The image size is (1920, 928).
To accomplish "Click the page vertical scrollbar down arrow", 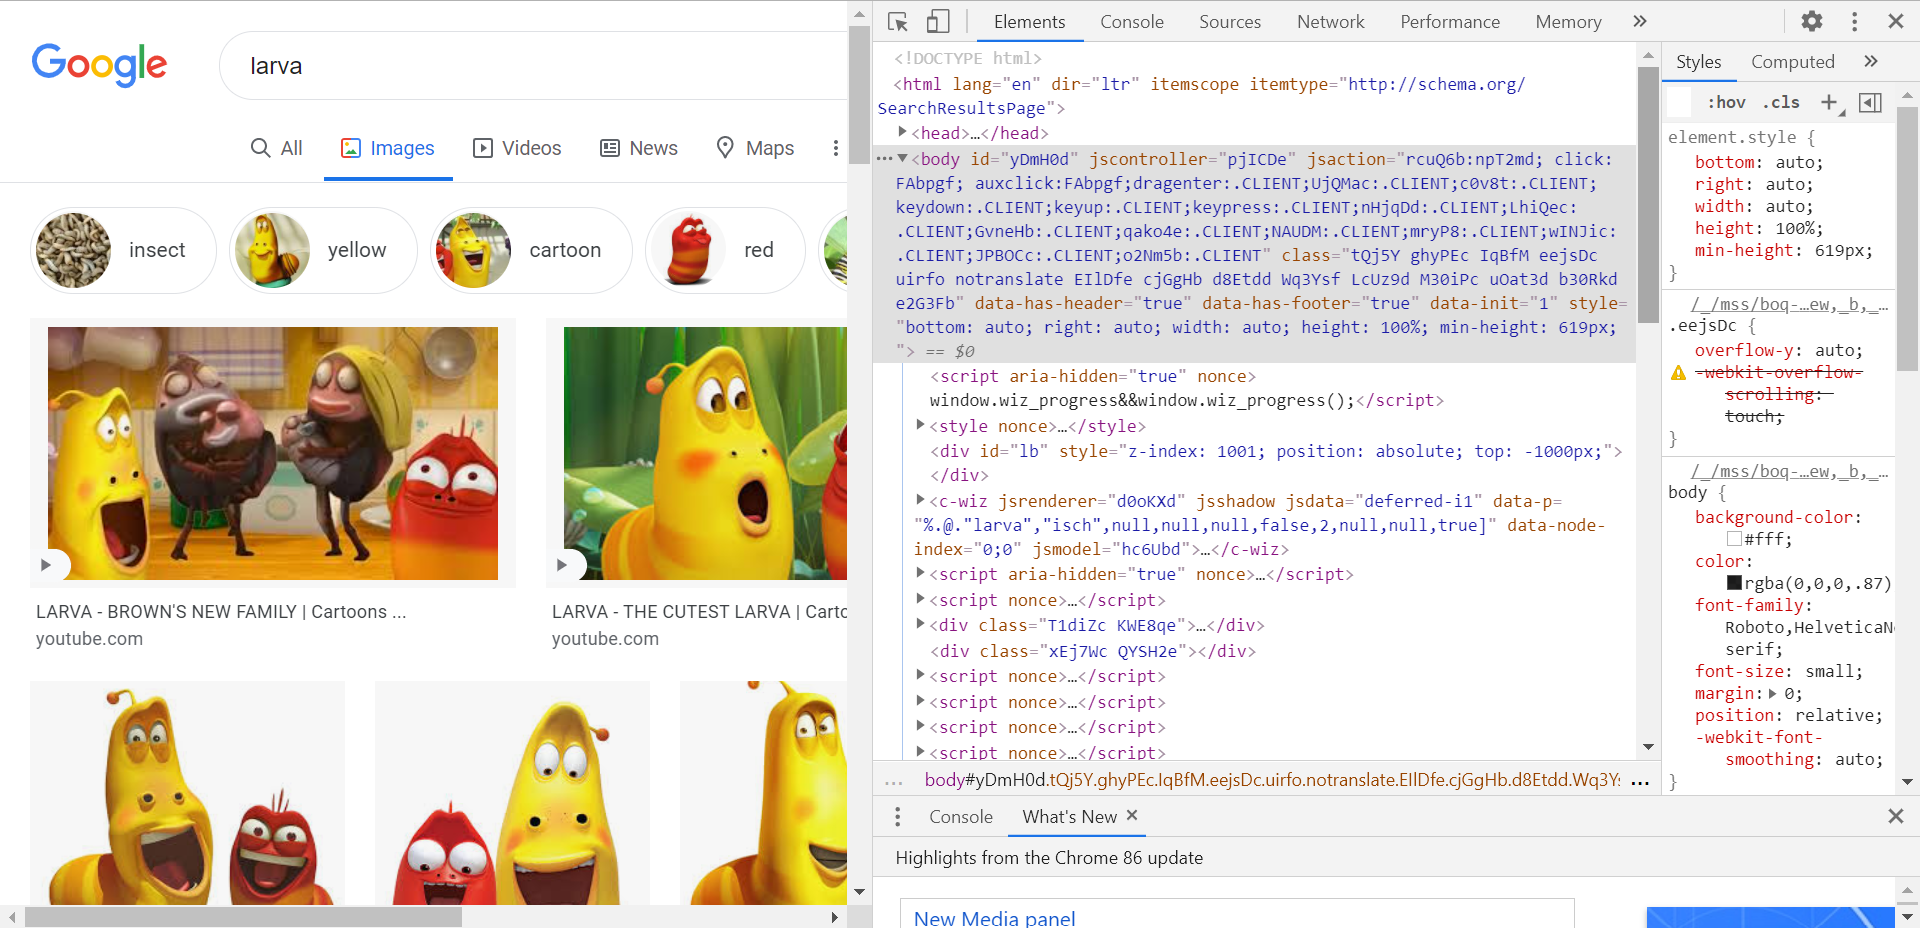I will (859, 892).
